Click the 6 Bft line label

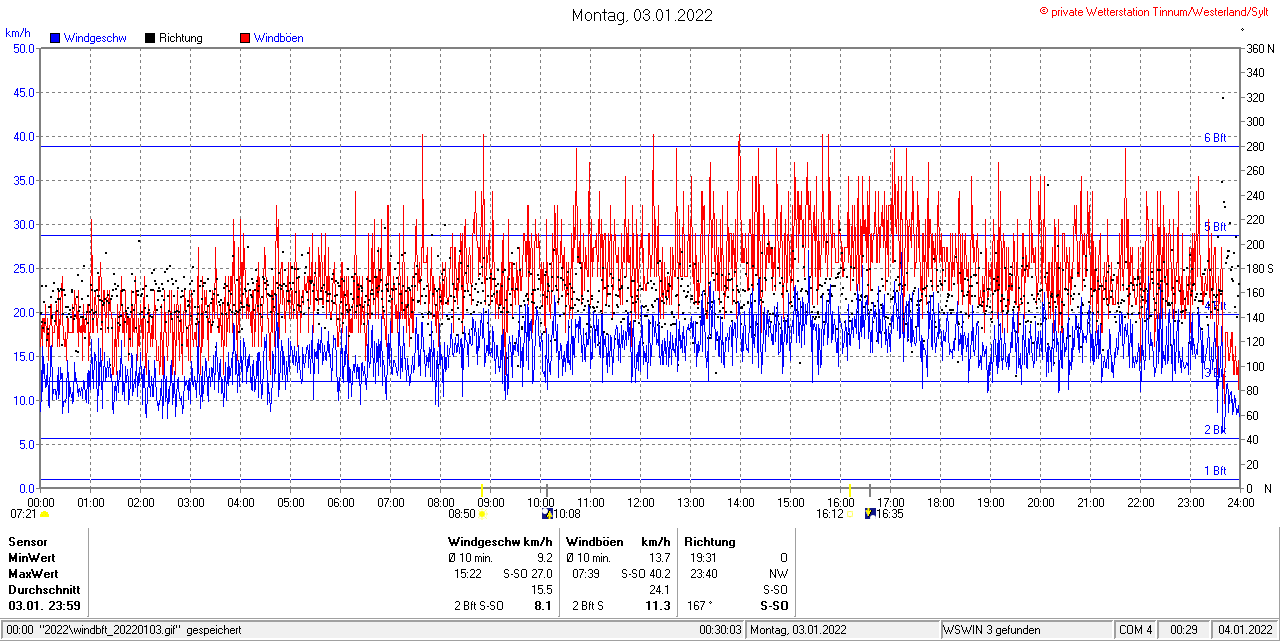coord(1215,138)
